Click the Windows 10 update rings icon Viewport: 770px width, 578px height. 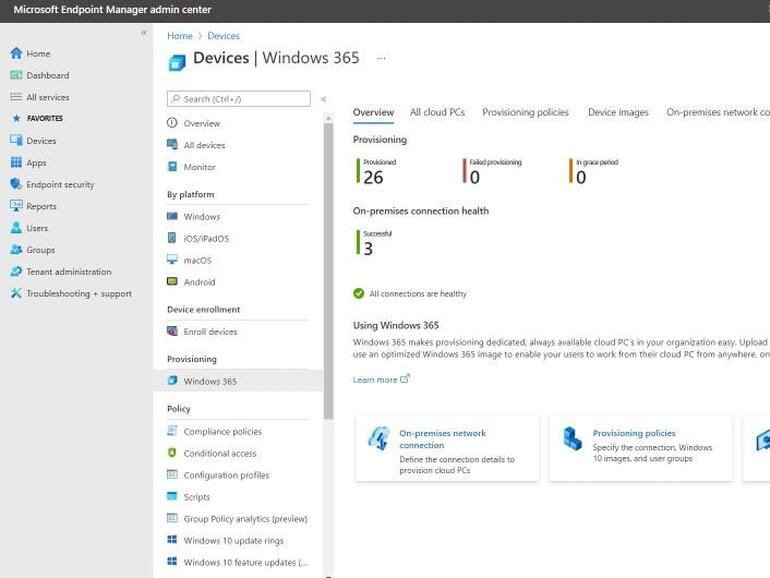click(172, 540)
